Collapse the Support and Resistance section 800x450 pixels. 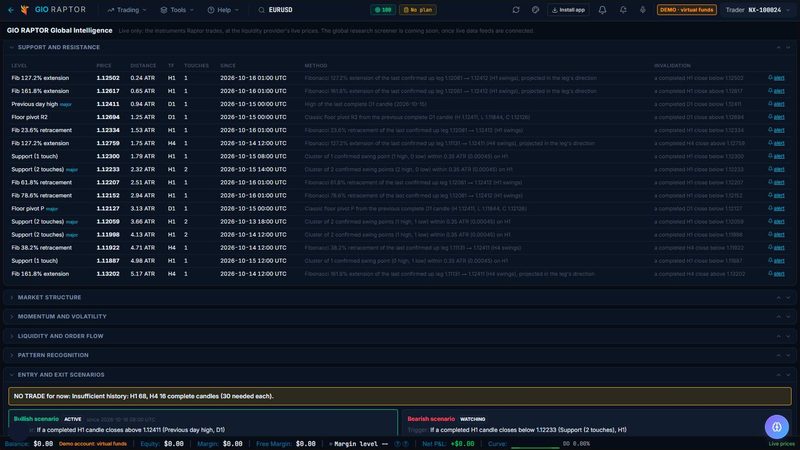click(11, 47)
